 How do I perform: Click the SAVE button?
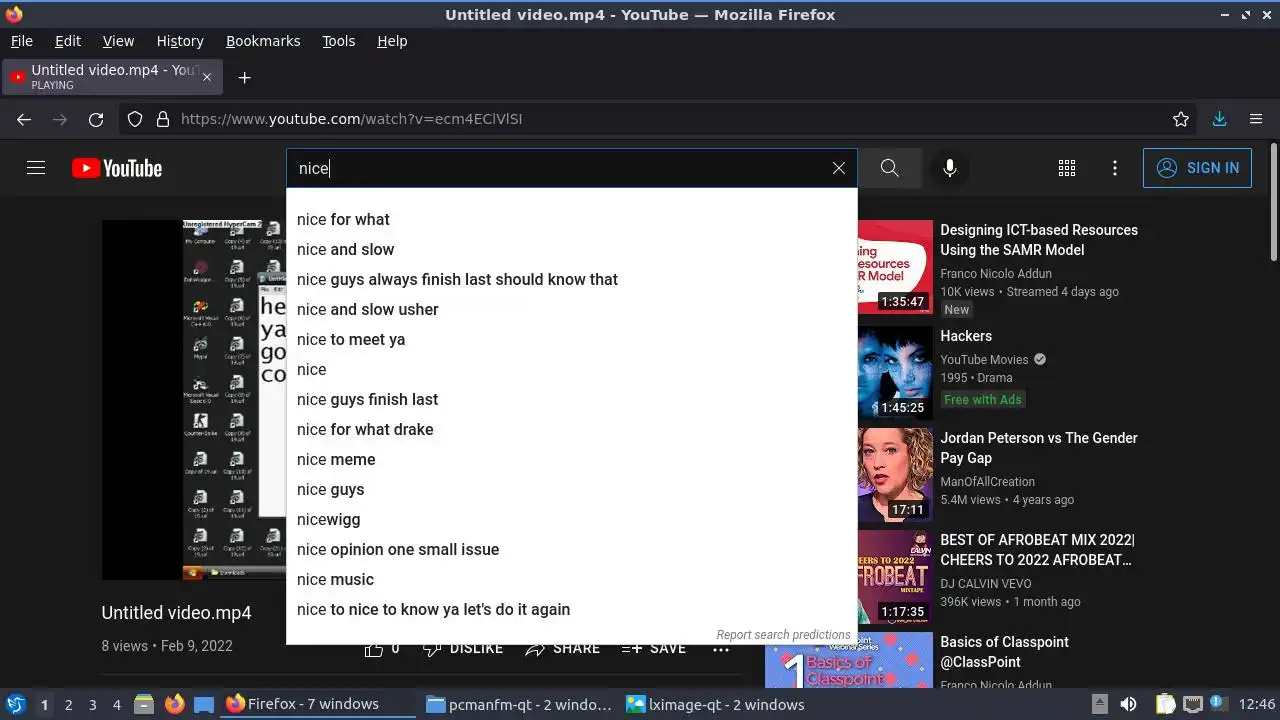pos(654,648)
